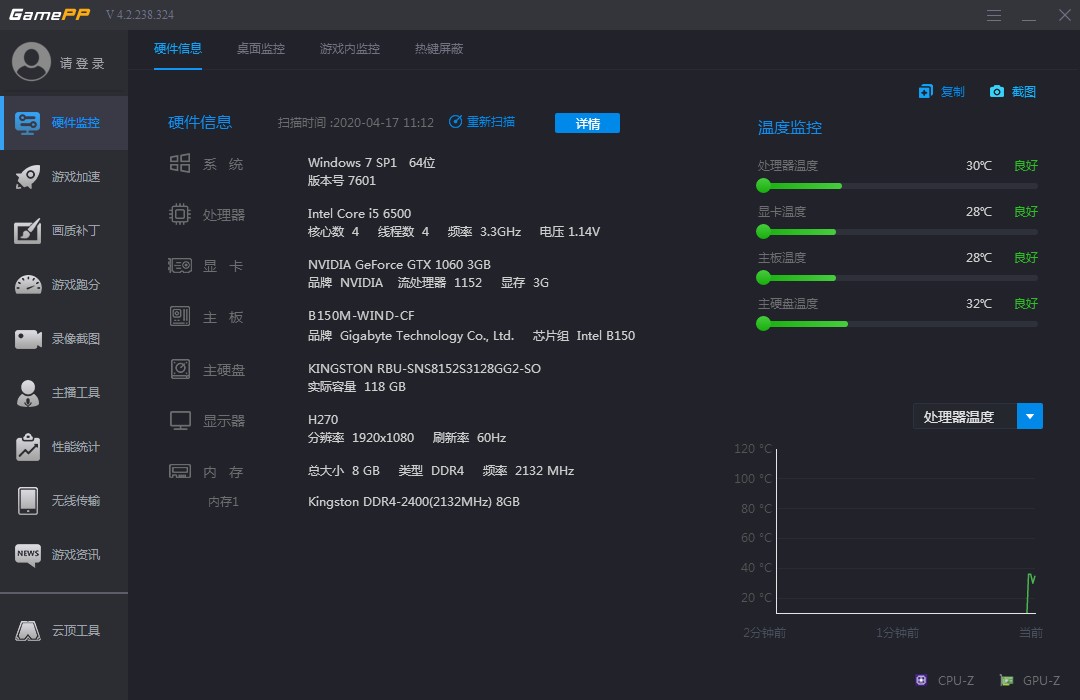Image resolution: width=1080 pixels, height=700 pixels.
Task: Click the user avatar icon
Action: coord(31,62)
